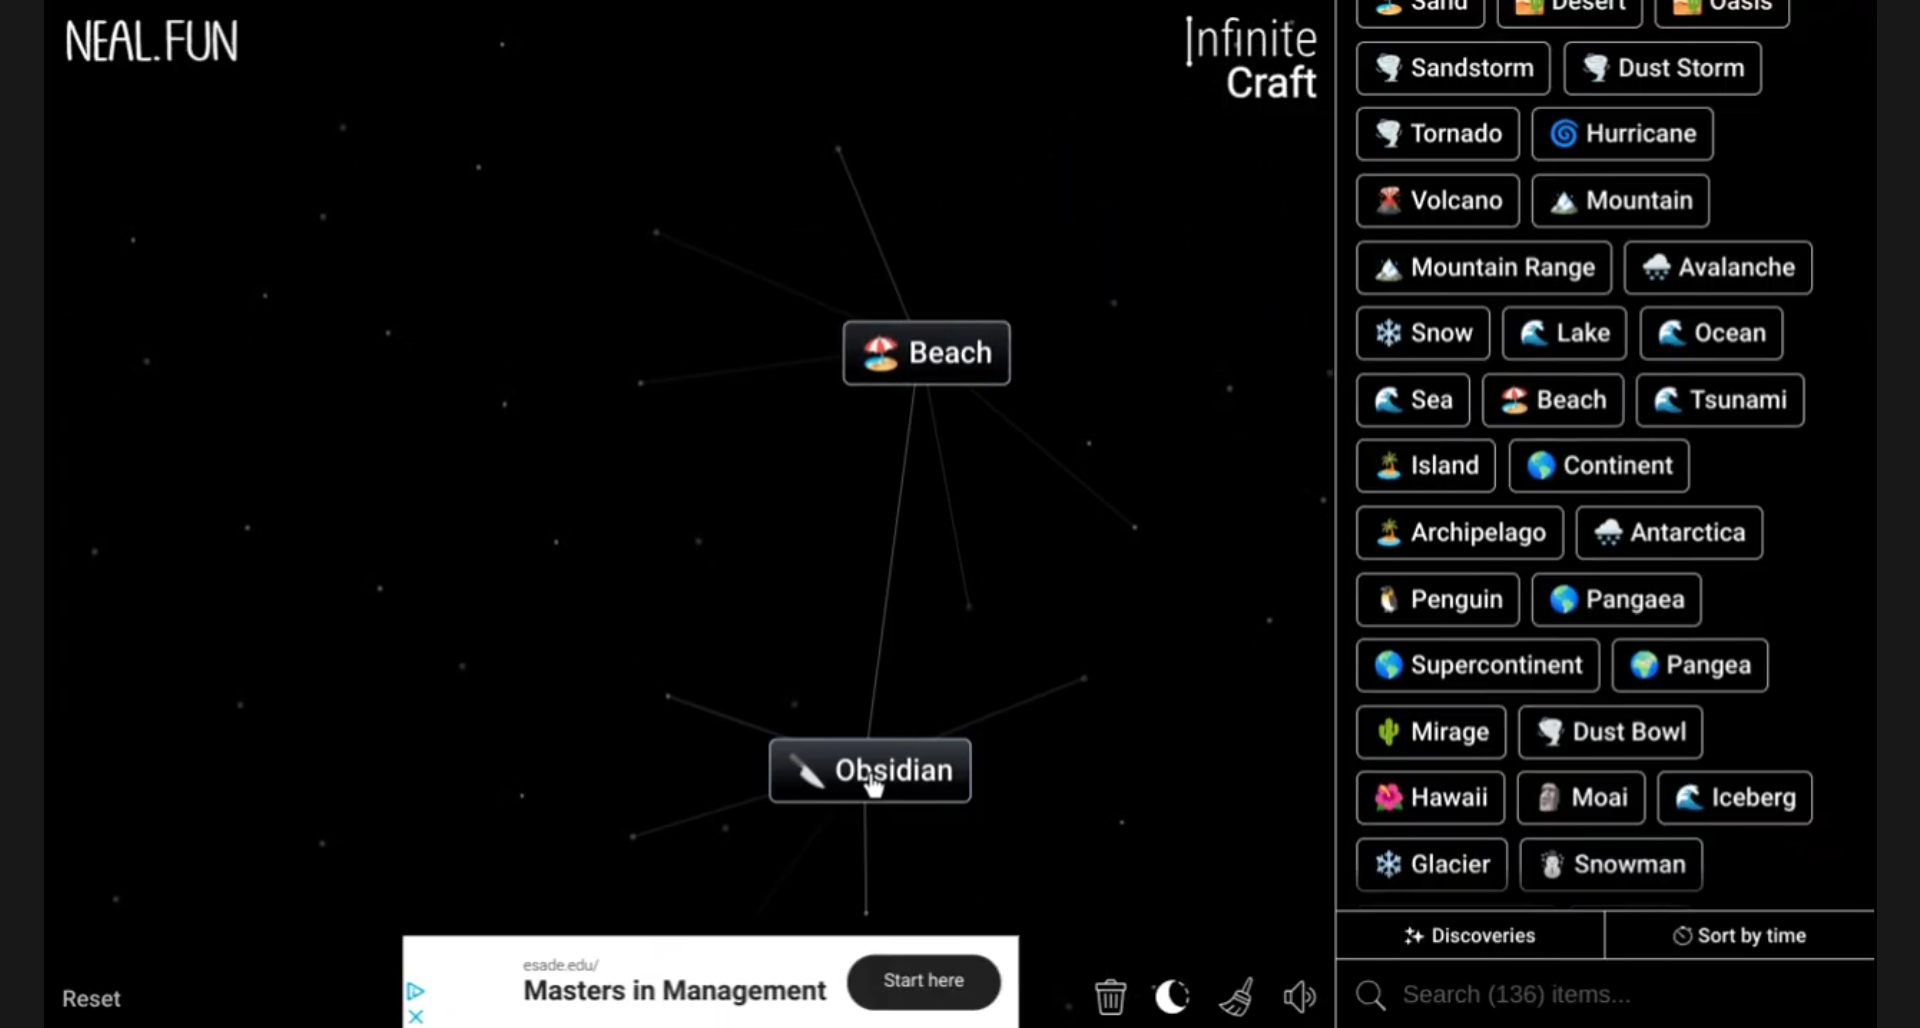Open the Discoveries filter
The width and height of the screenshot is (1920, 1028).
1470,935
